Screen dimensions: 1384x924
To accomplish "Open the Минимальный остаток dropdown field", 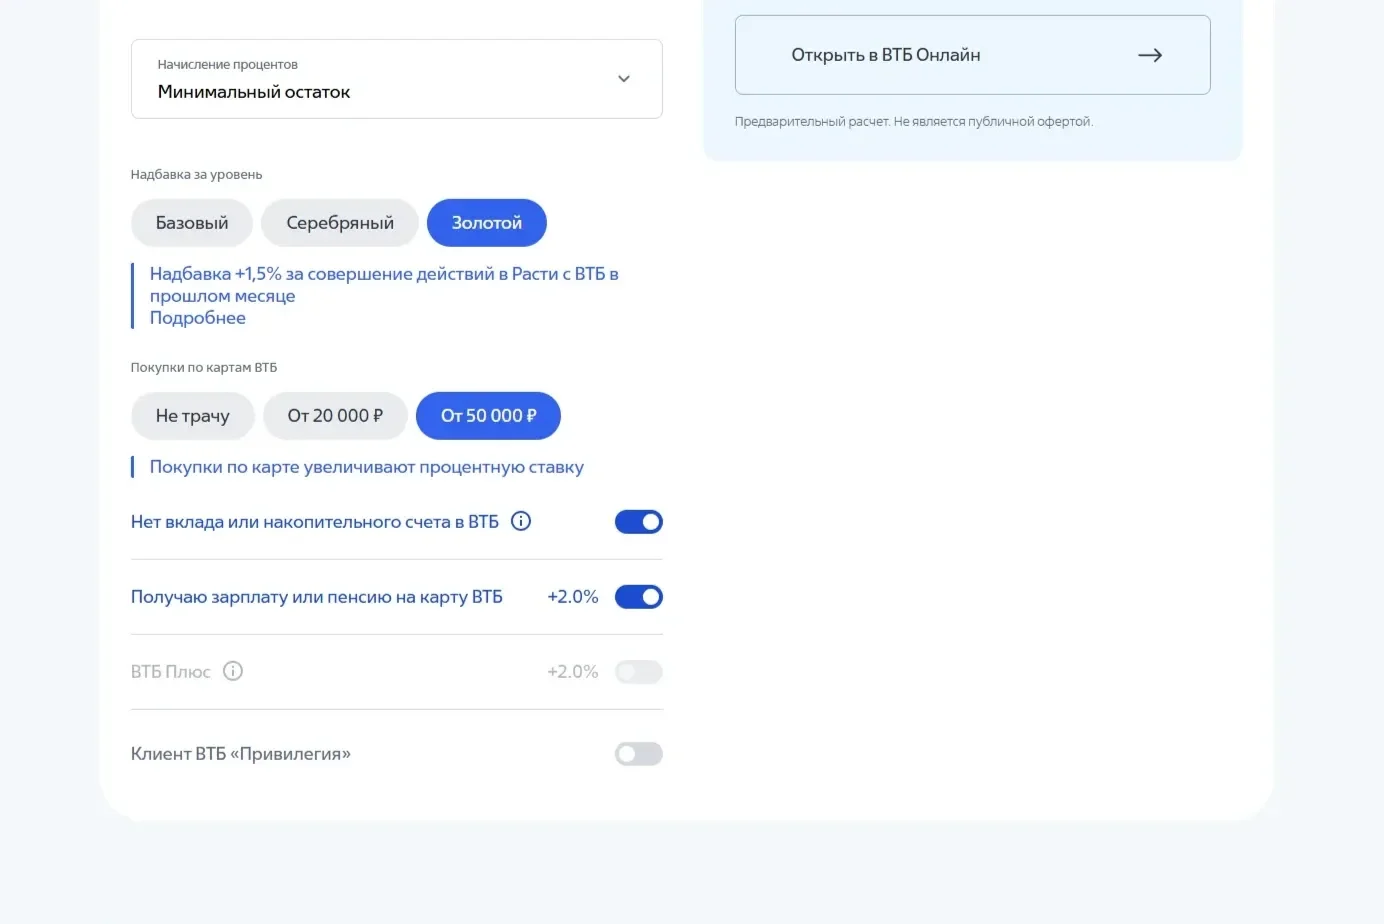I will 397,79.
